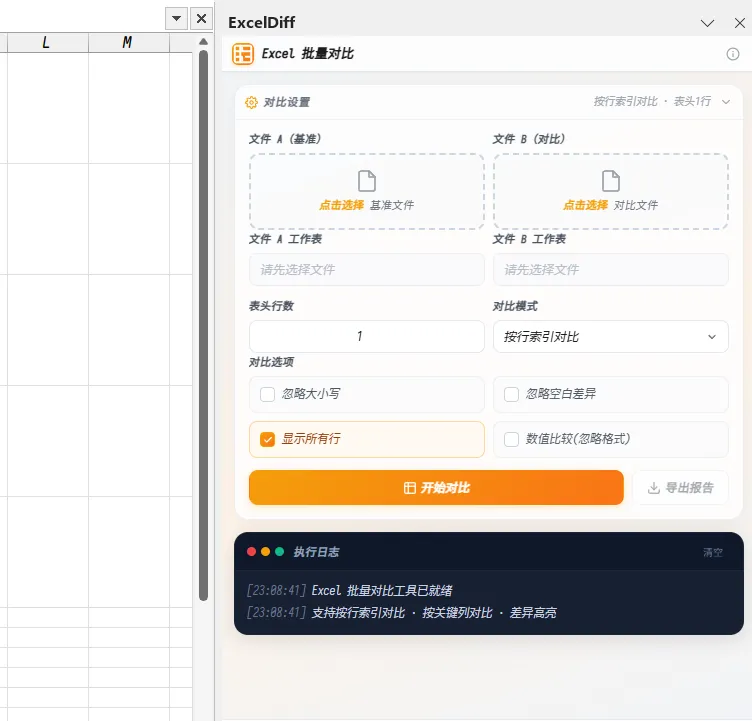
Task: Select column L header
Action: pos(47,43)
